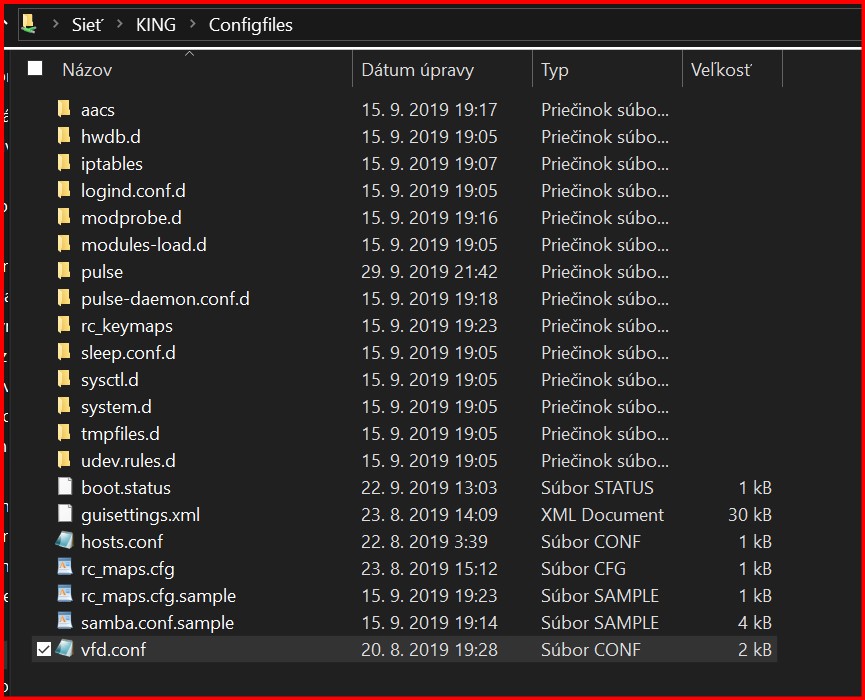Viewport: 865px width, 700px height.
Task: Click the guisettings.xml document icon
Action: point(65,514)
